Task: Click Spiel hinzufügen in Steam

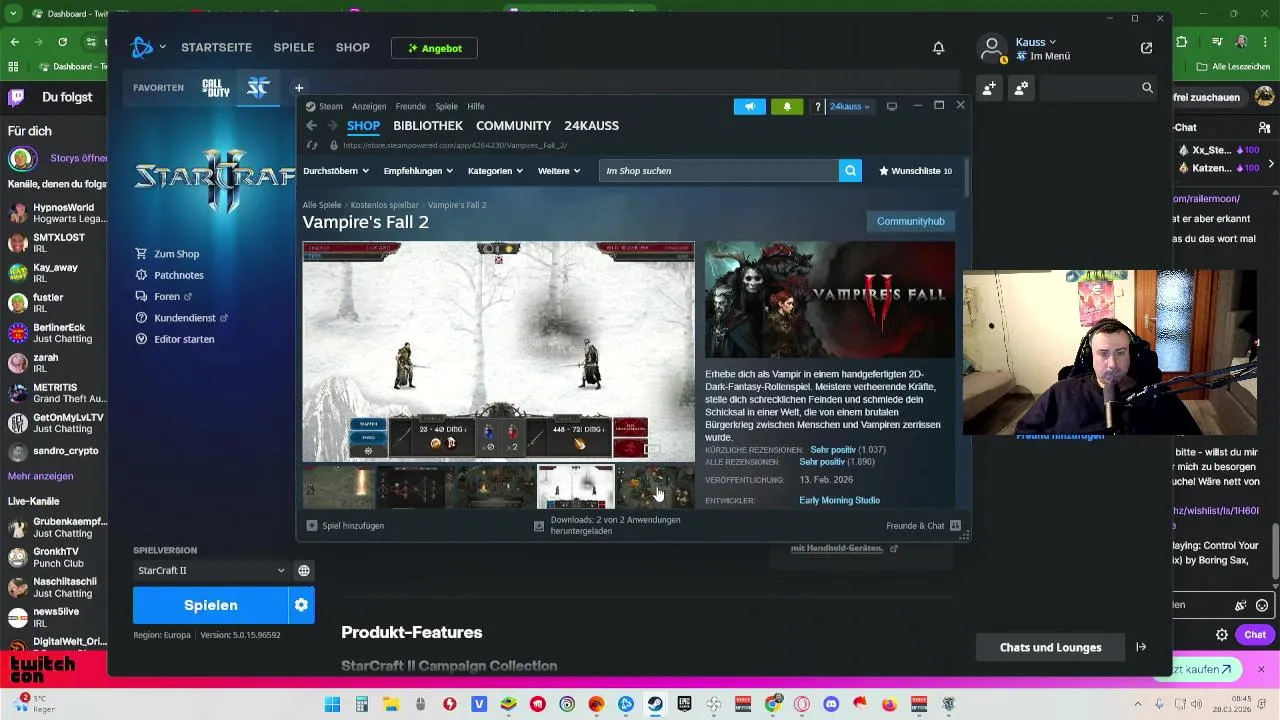Action: tap(345, 526)
